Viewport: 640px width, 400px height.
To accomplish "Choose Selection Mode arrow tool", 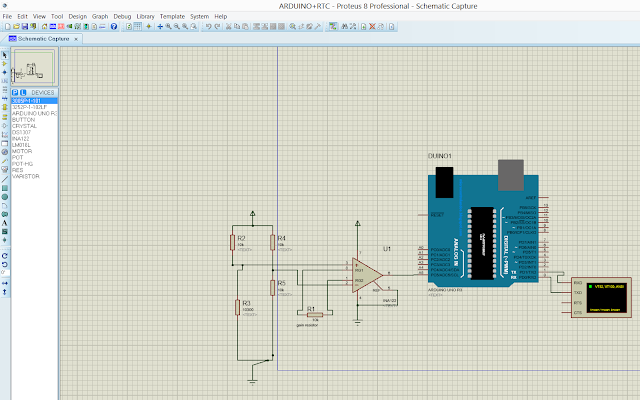I will pos(5,55).
